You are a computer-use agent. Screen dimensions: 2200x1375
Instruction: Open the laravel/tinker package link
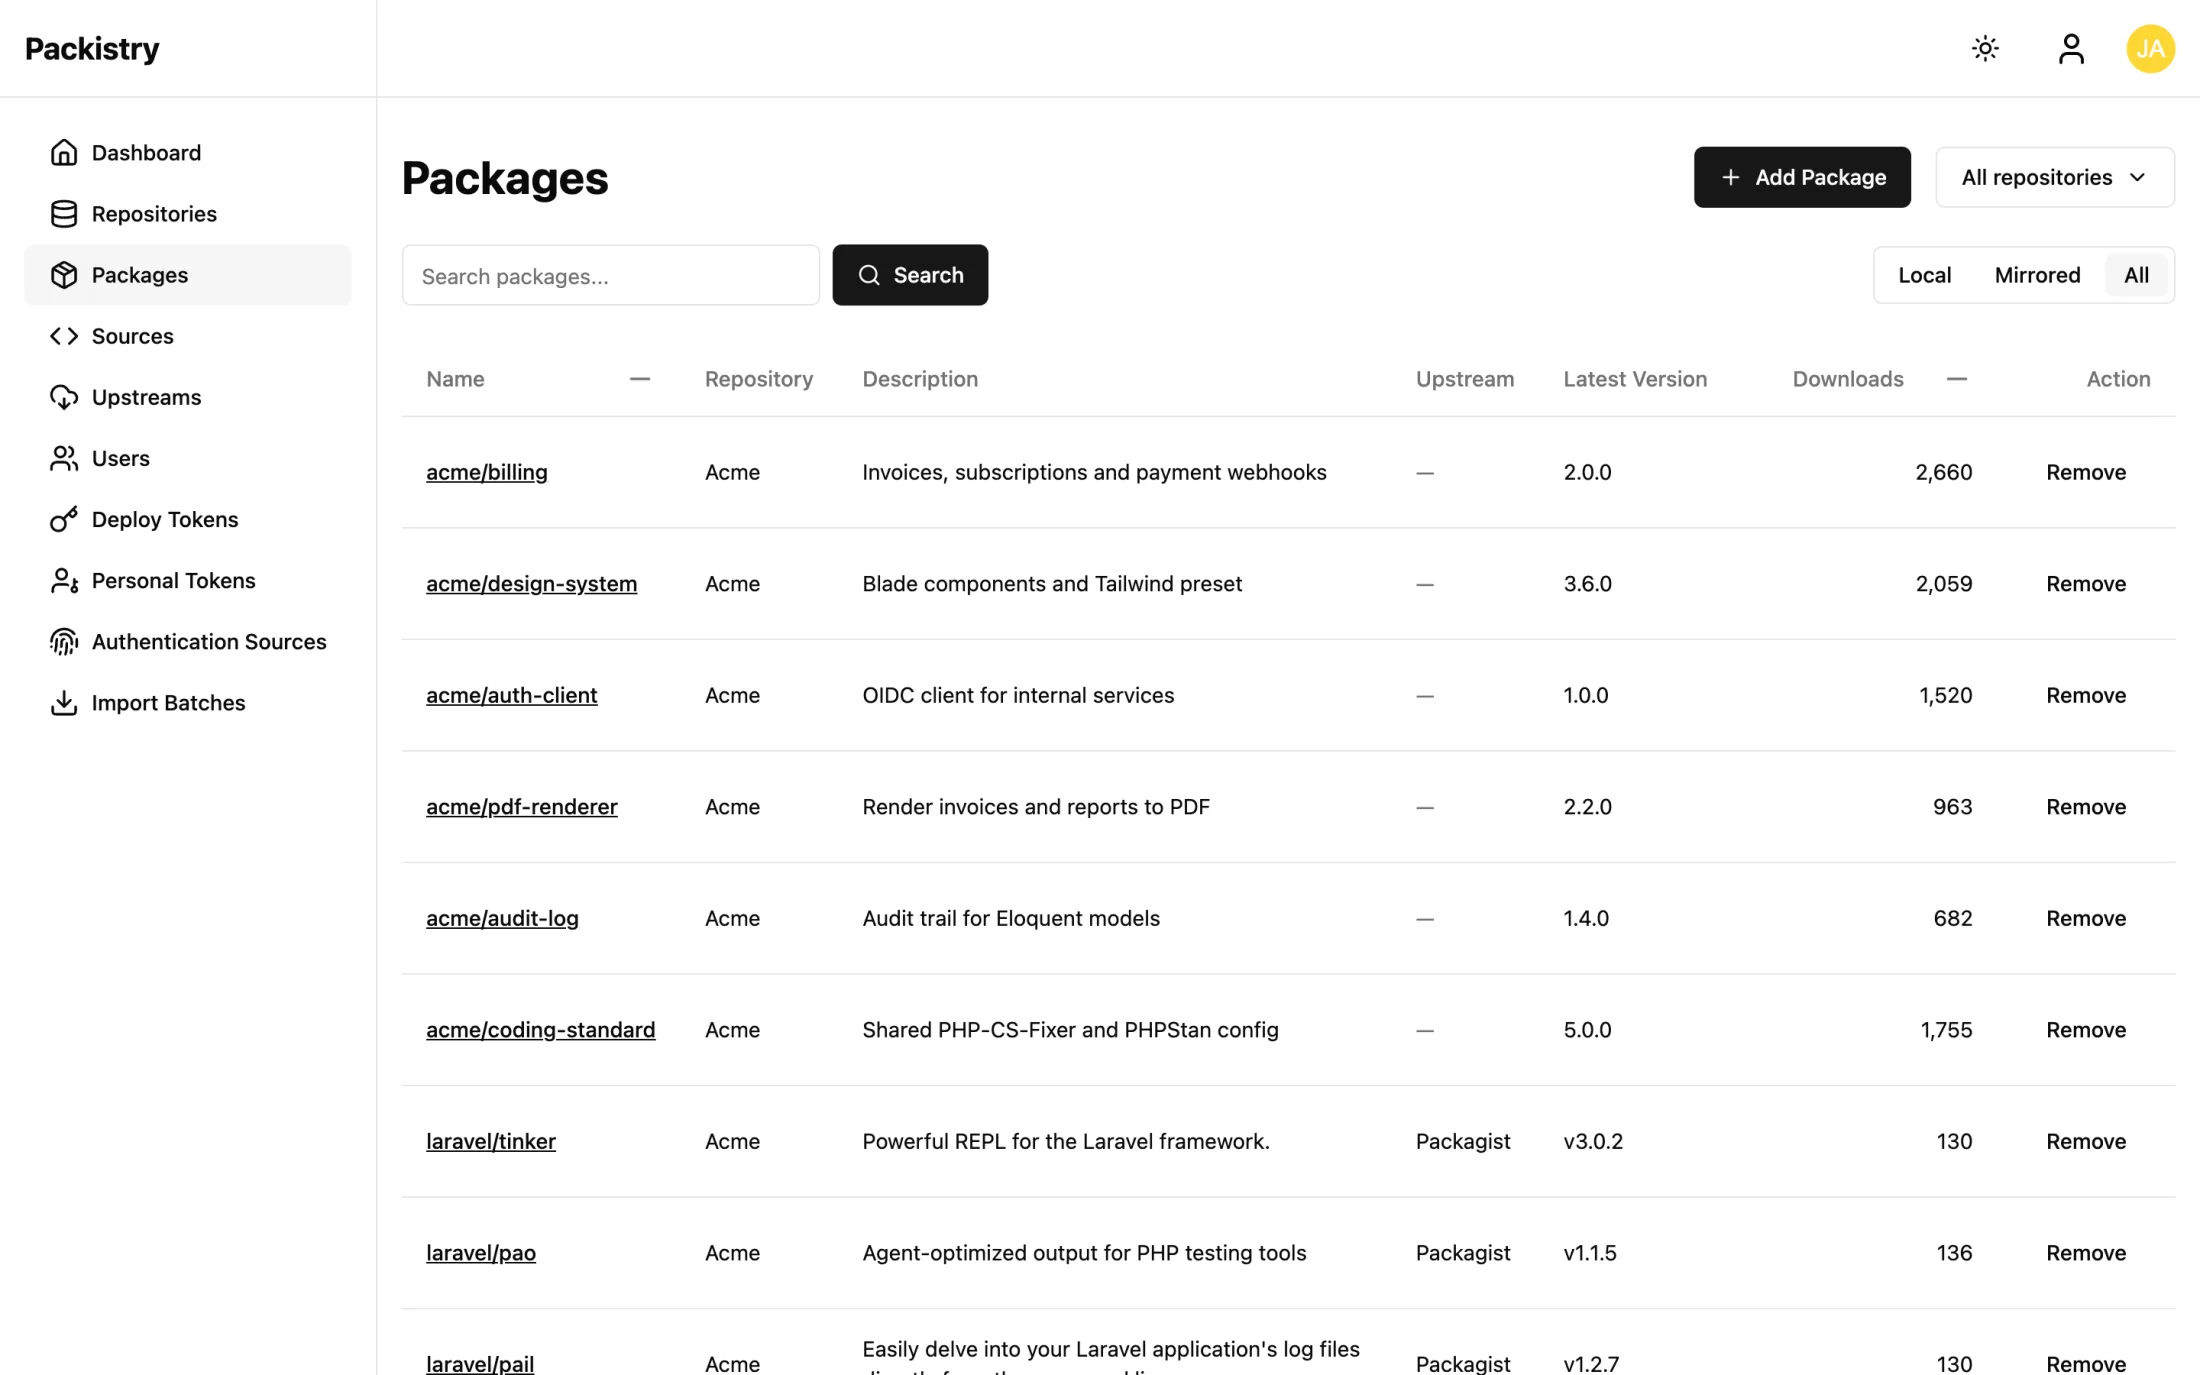(490, 1141)
